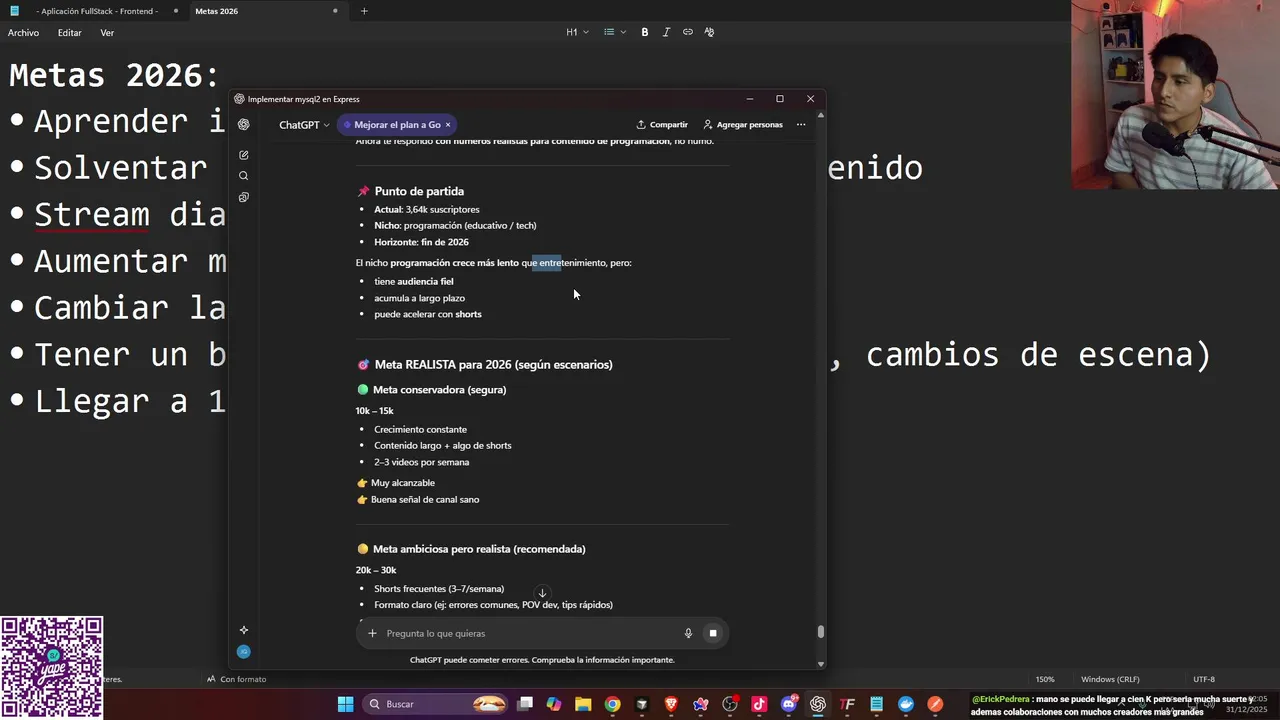
Task: Toggle italic formatting in Notepad toolbar
Action: [666, 32]
